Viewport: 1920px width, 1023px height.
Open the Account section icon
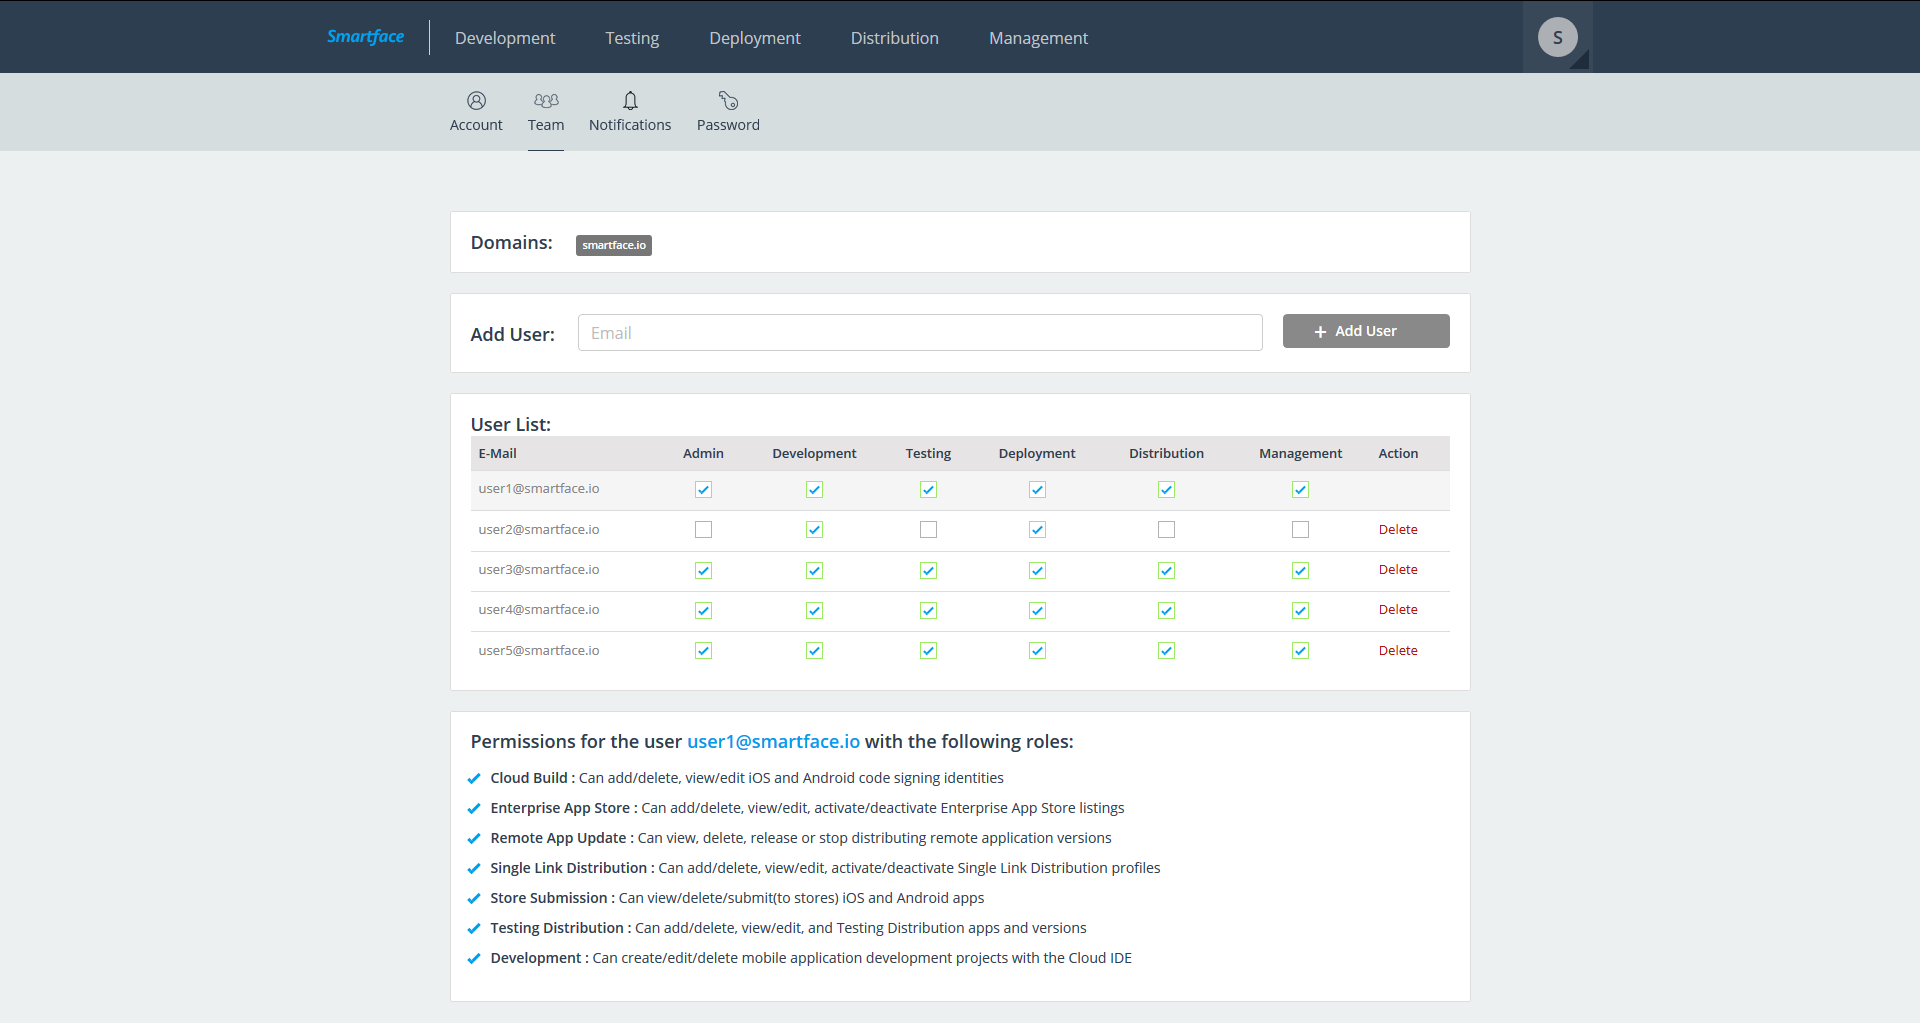[476, 100]
